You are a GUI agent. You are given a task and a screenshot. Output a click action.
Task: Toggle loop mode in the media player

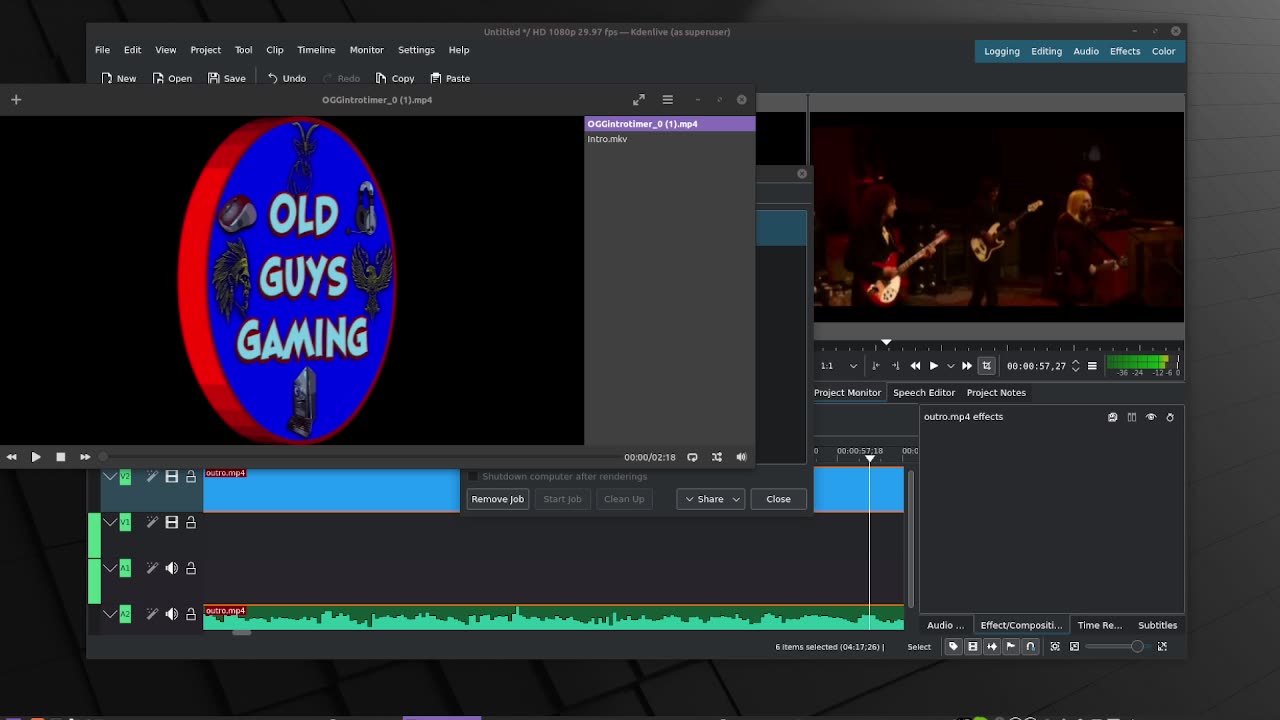(692, 457)
